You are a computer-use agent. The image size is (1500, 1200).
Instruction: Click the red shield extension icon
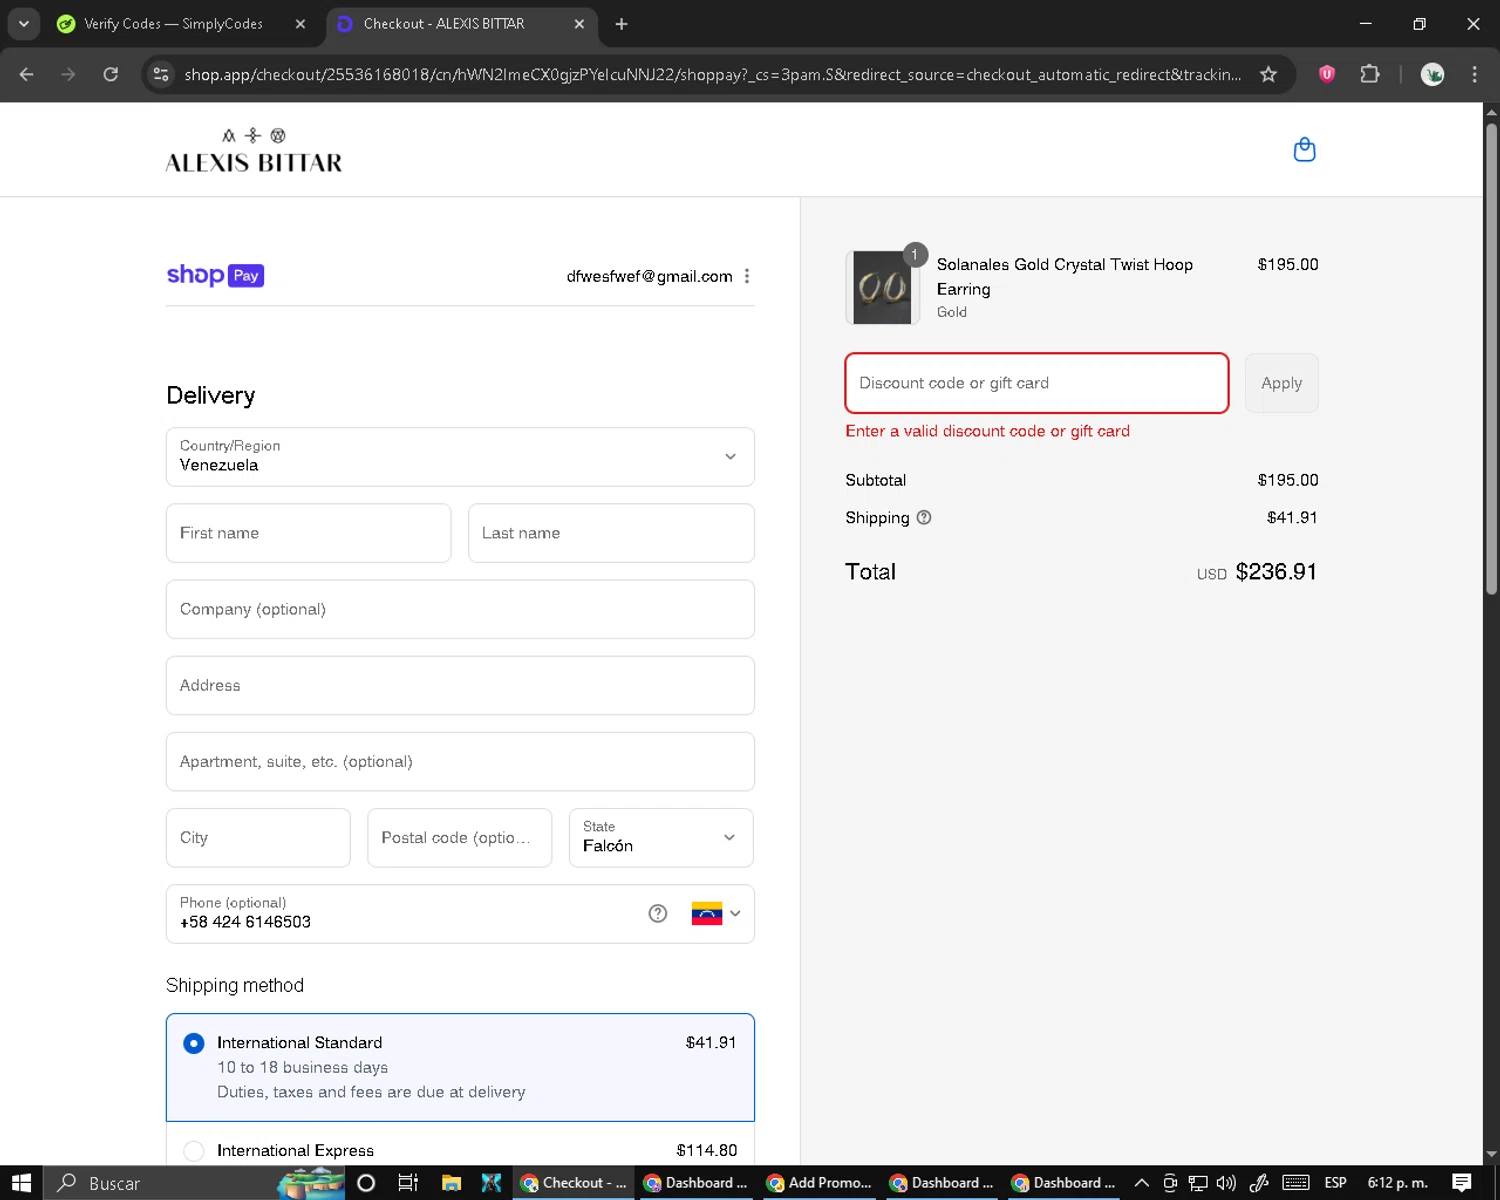pos(1327,74)
